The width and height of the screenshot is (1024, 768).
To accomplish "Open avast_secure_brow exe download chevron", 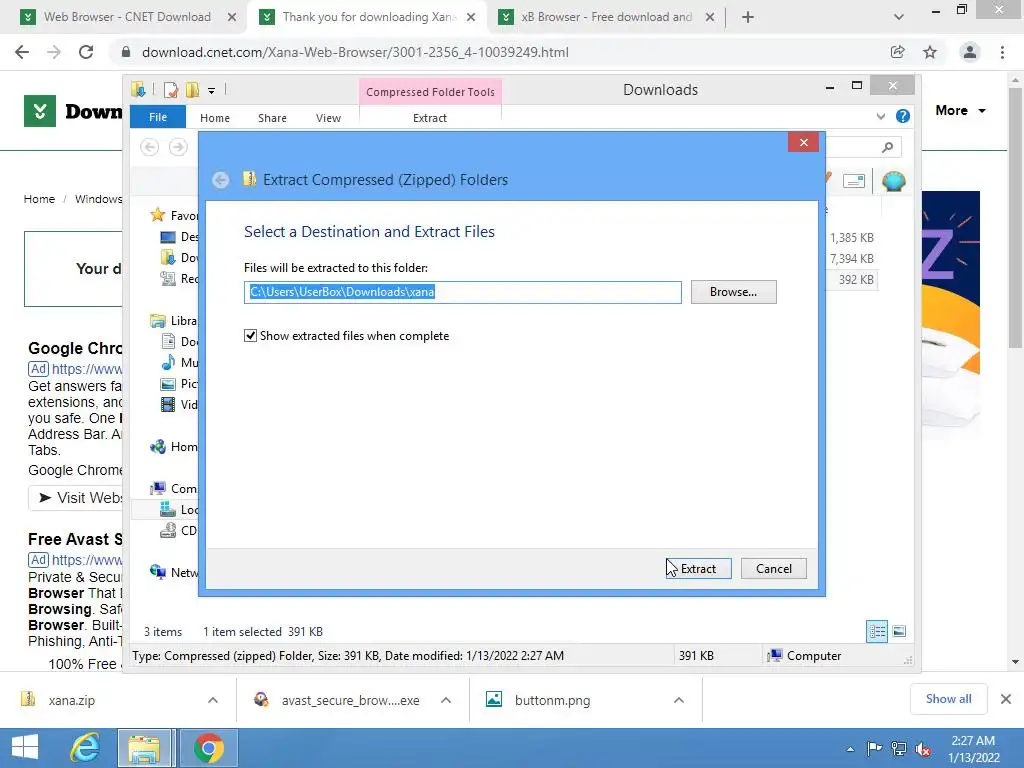I will tap(446, 700).
